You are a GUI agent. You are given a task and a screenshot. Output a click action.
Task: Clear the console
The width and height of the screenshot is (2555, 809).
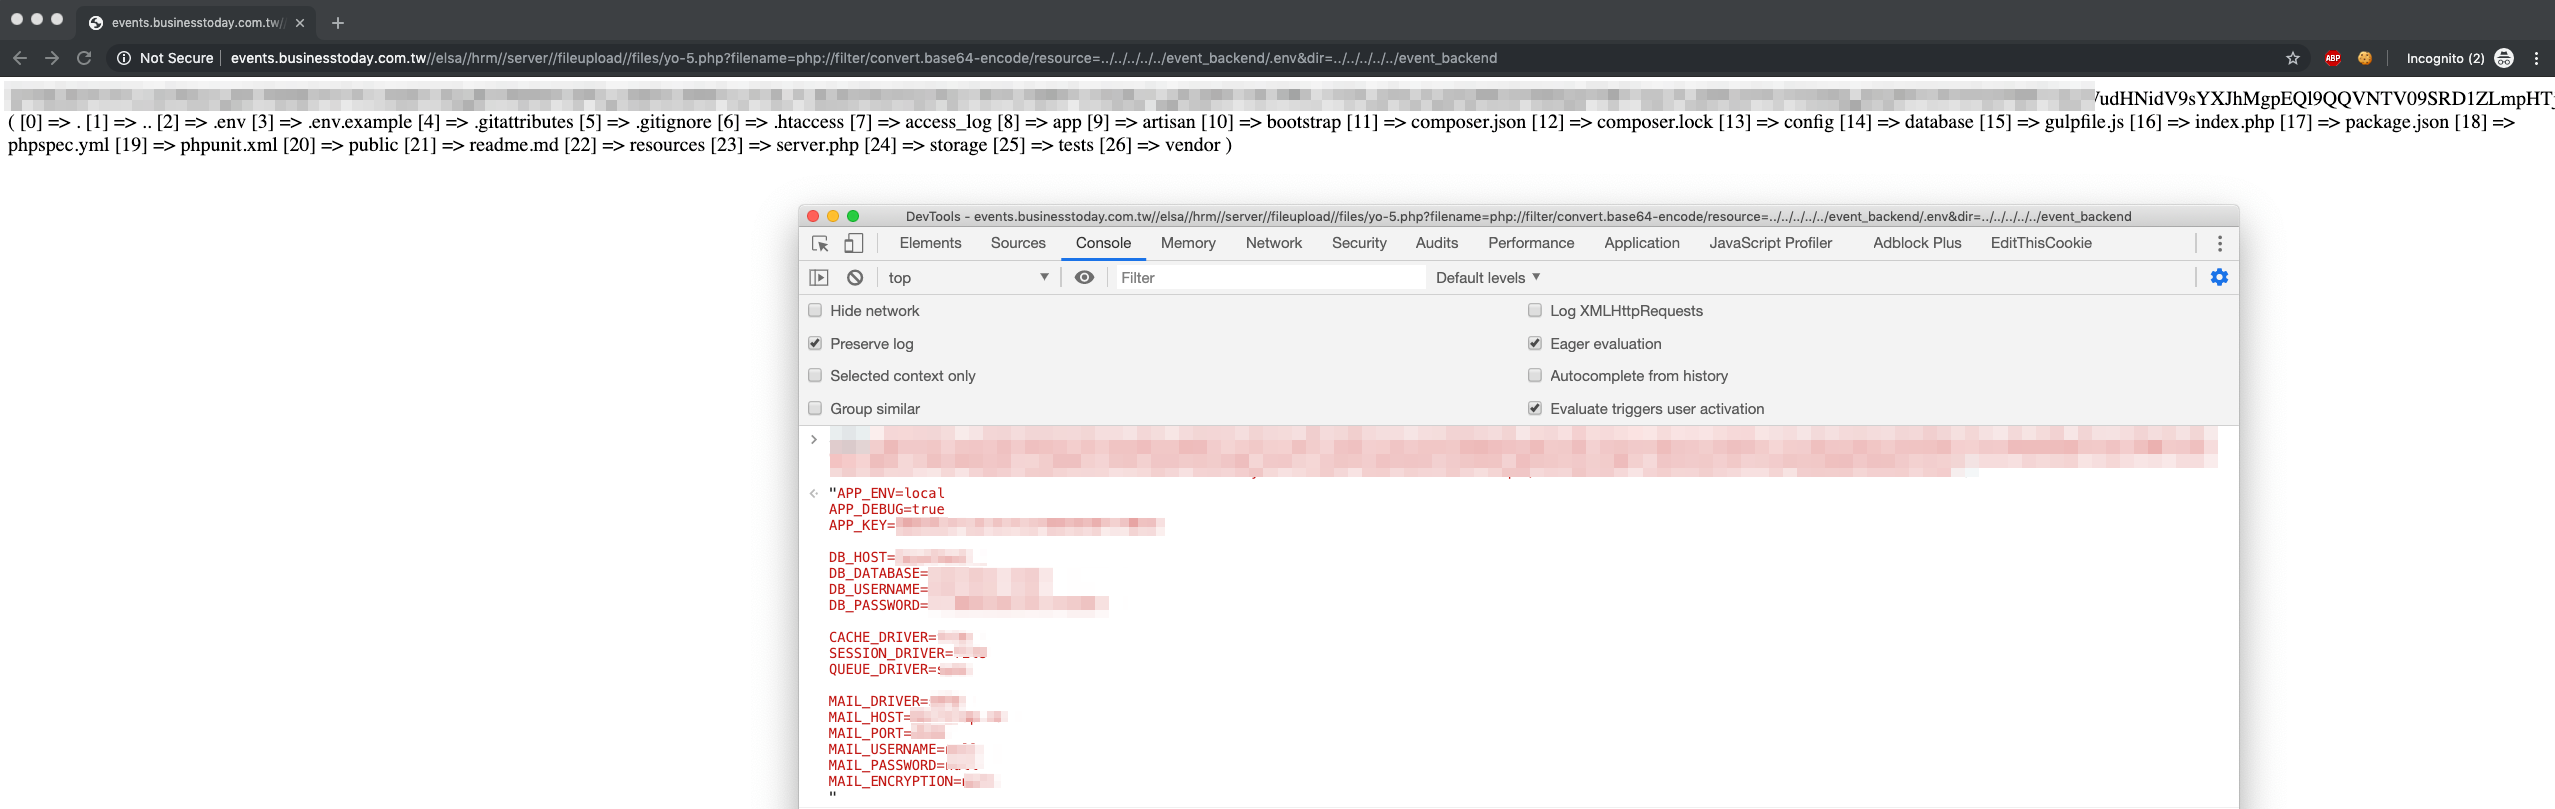(x=855, y=278)
